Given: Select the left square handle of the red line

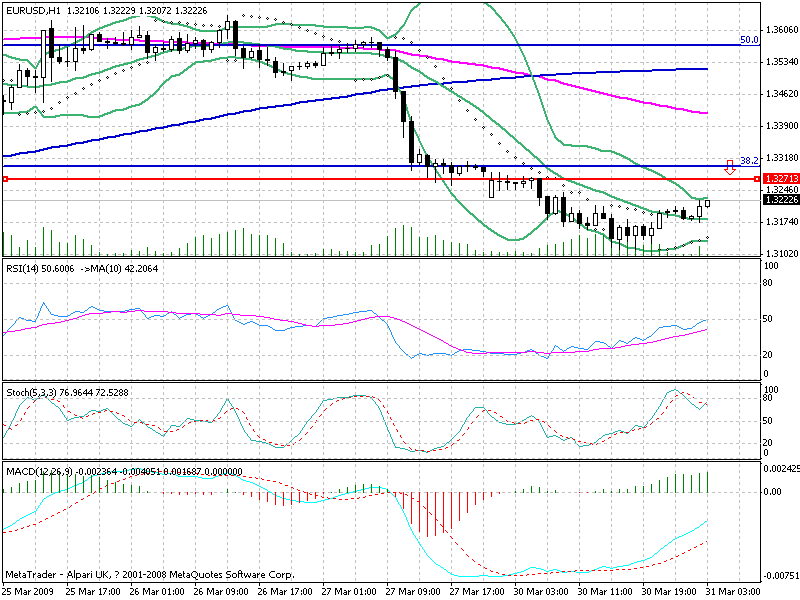Looking at the screenshot, I should click(x=5, y=179).
